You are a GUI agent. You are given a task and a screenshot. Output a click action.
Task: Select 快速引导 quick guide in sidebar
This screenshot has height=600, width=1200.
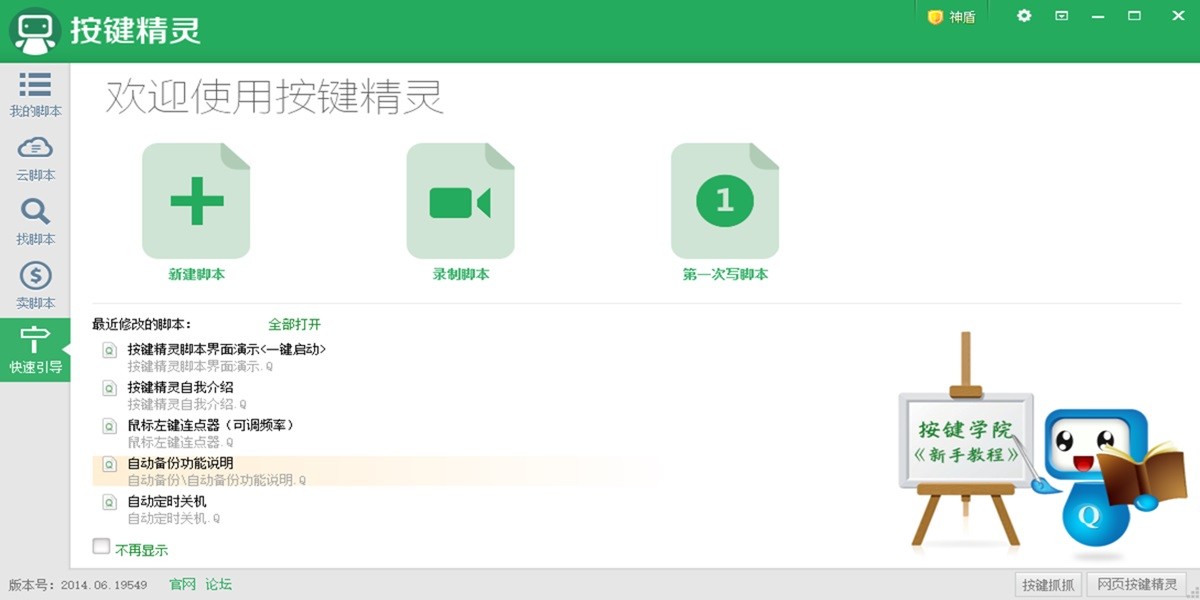coord(35,350)
